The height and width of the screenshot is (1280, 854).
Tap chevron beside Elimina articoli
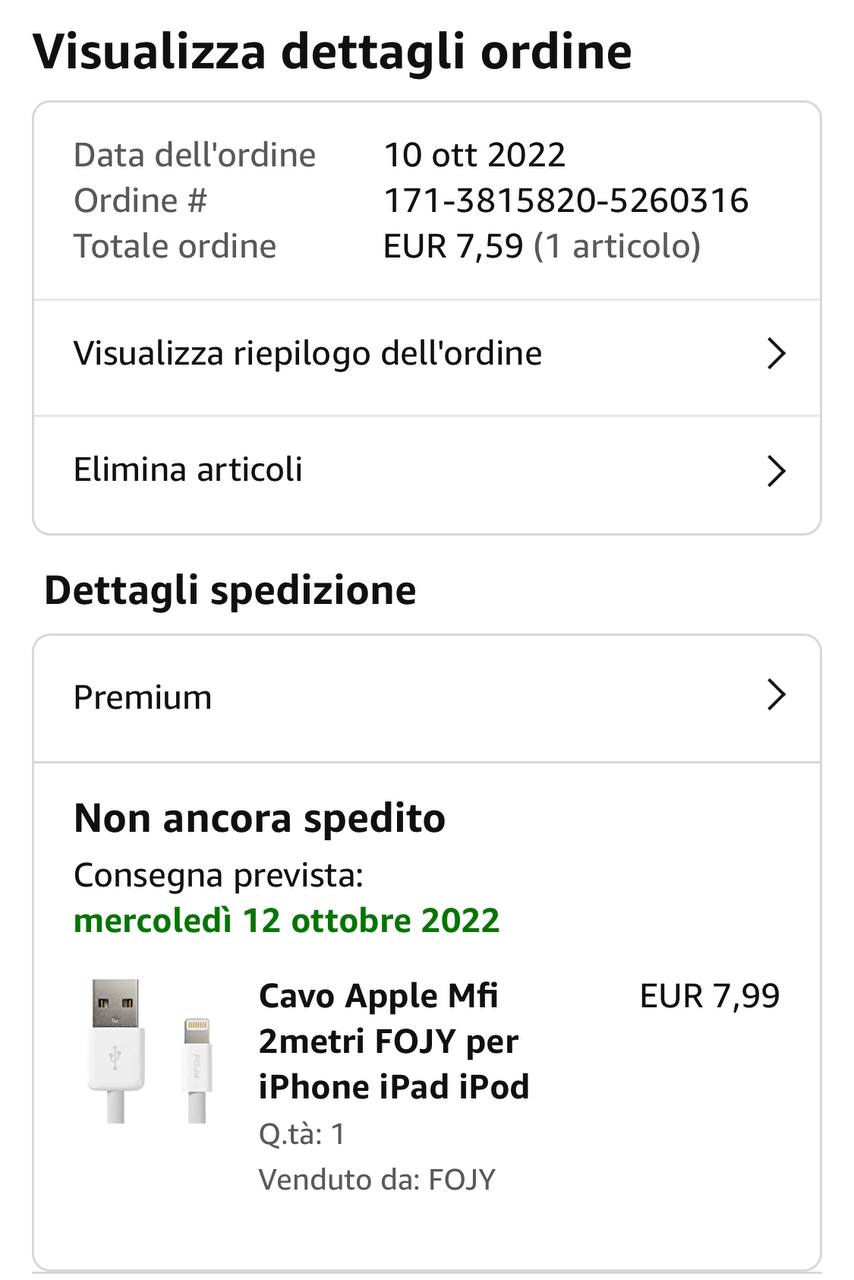pos(776,471)
